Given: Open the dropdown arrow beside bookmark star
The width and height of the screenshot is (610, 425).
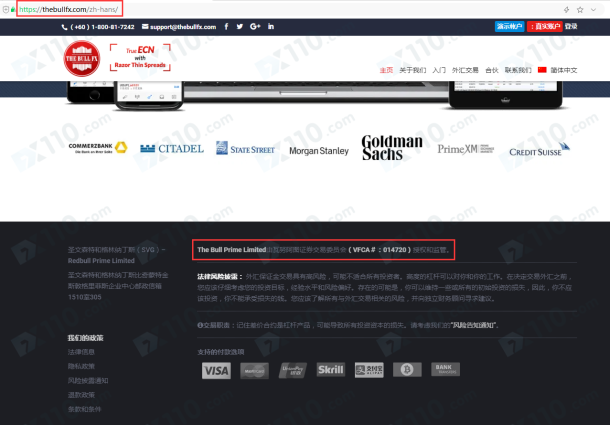Looking at the screenshot, I should pos(593,10).
